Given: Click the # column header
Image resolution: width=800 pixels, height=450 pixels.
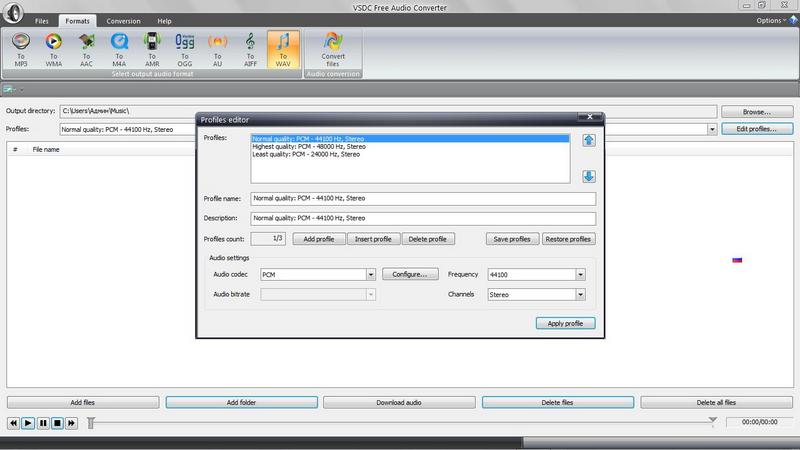Looking at the screenshot, I should pyautogui.click(x=15, y=149).
